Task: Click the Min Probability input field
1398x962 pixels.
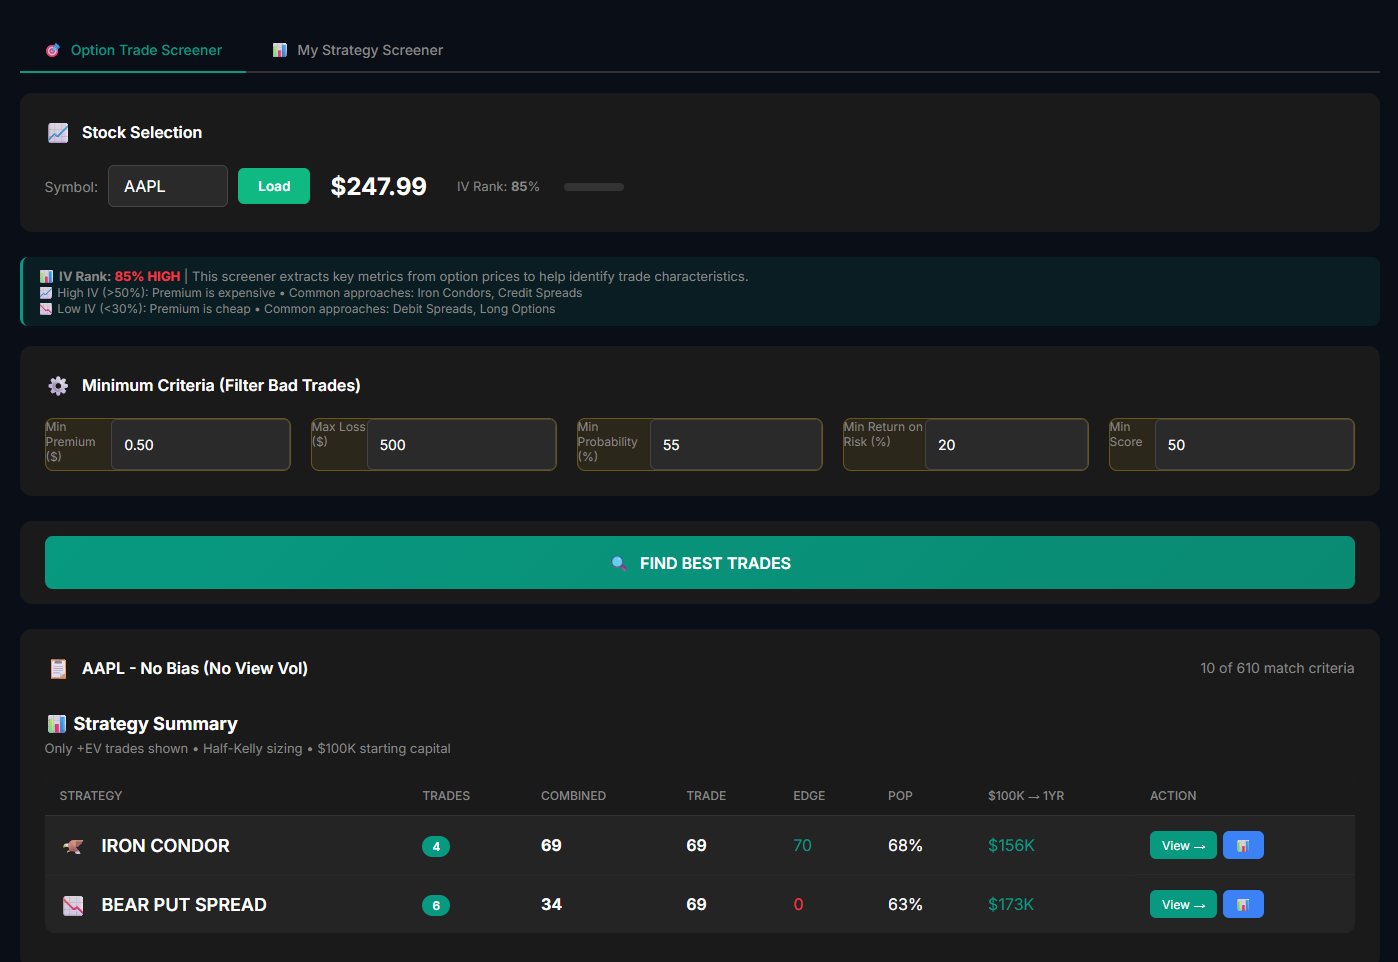Action: [734, 445]
